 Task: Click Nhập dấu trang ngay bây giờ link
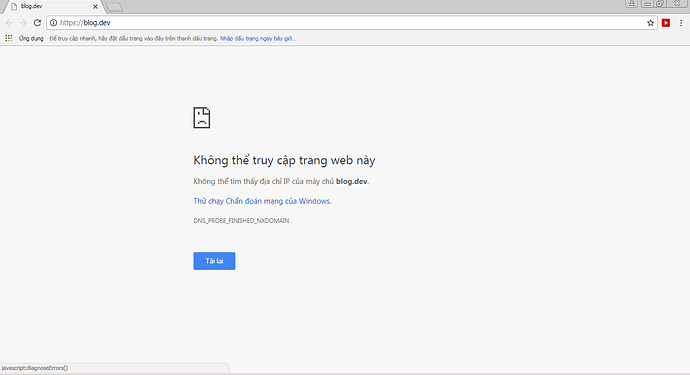(258, 39)
